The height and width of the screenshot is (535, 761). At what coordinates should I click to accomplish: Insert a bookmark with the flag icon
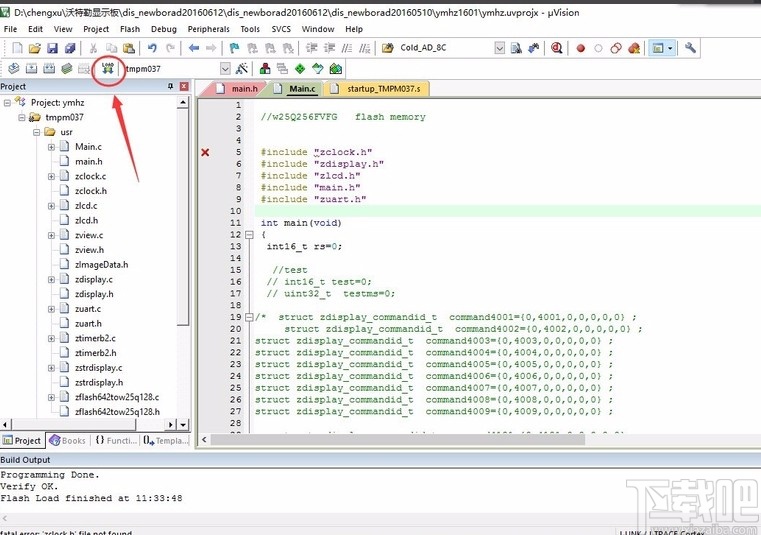click(x=234, y=48)
